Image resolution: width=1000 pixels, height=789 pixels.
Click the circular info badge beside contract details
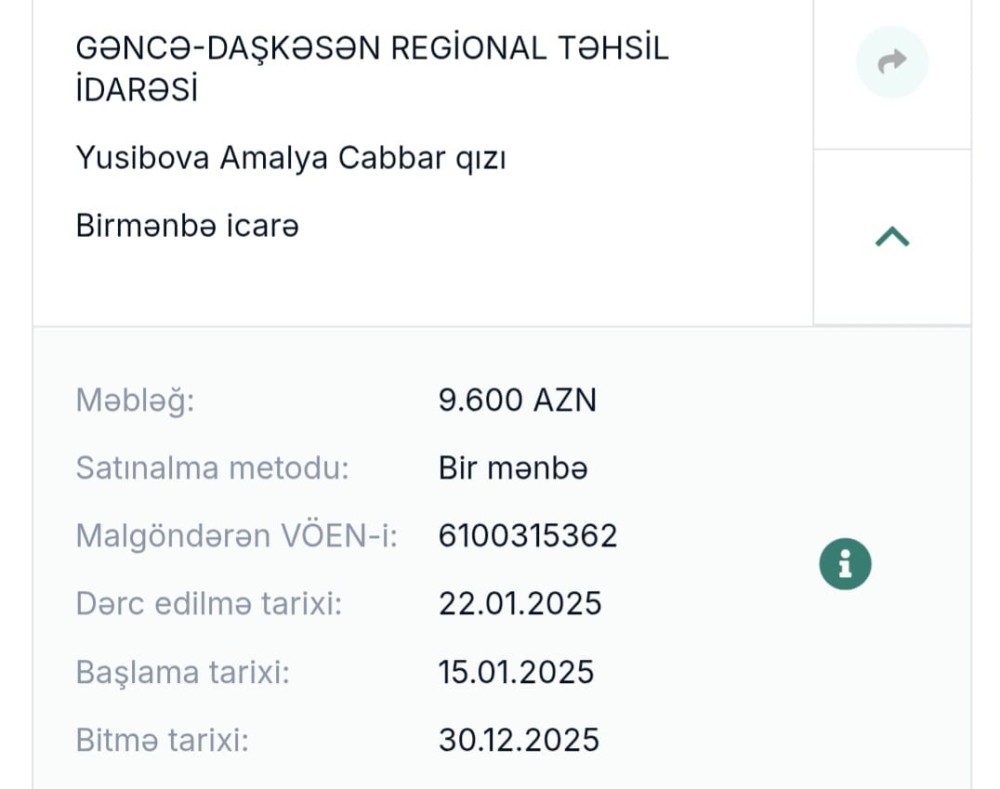[845, 563]
